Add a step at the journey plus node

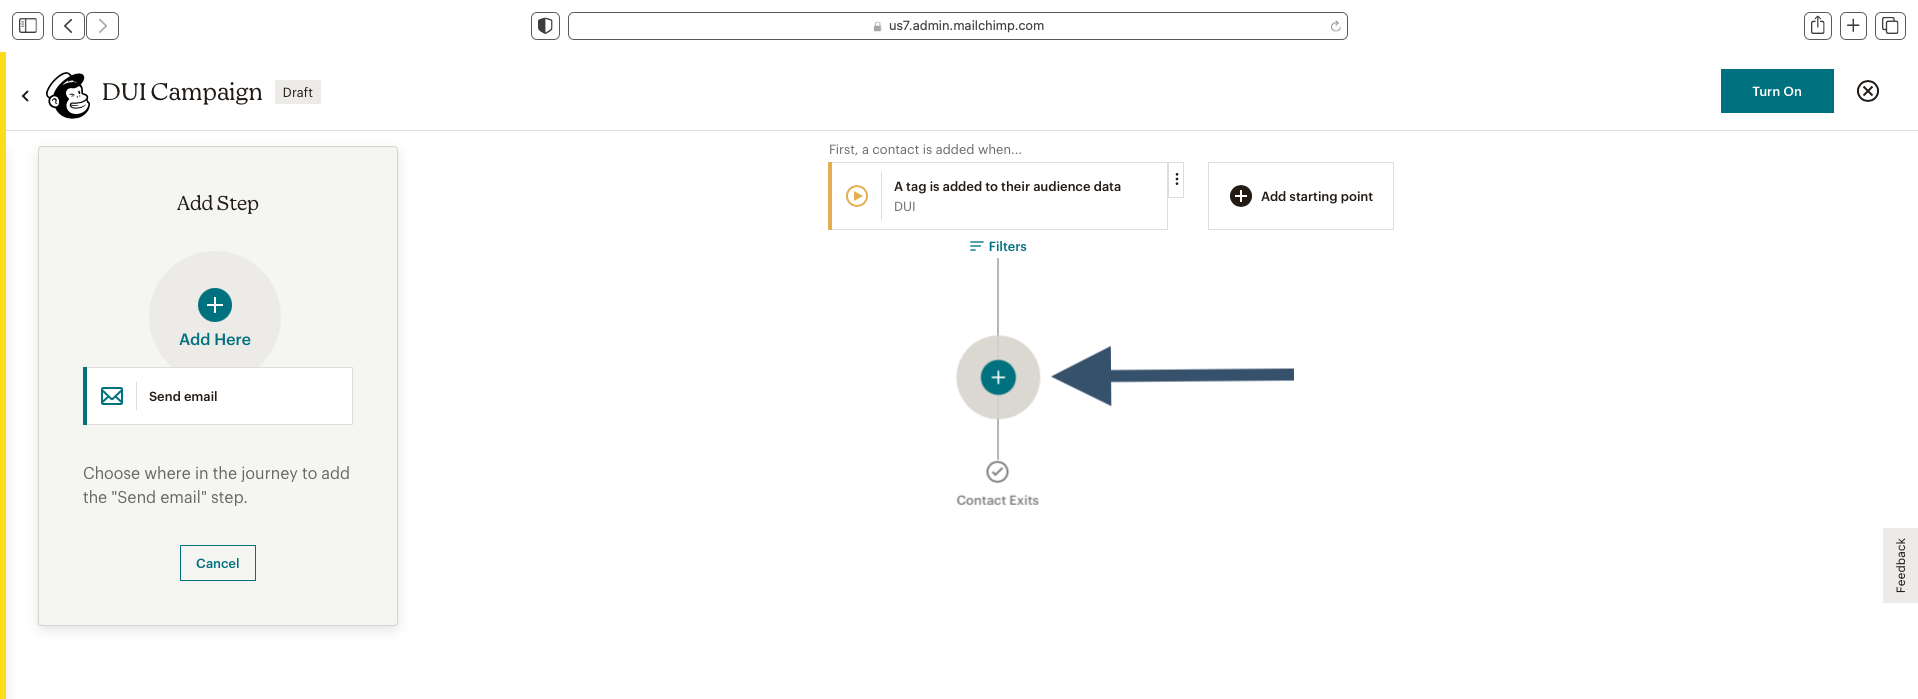998,377
